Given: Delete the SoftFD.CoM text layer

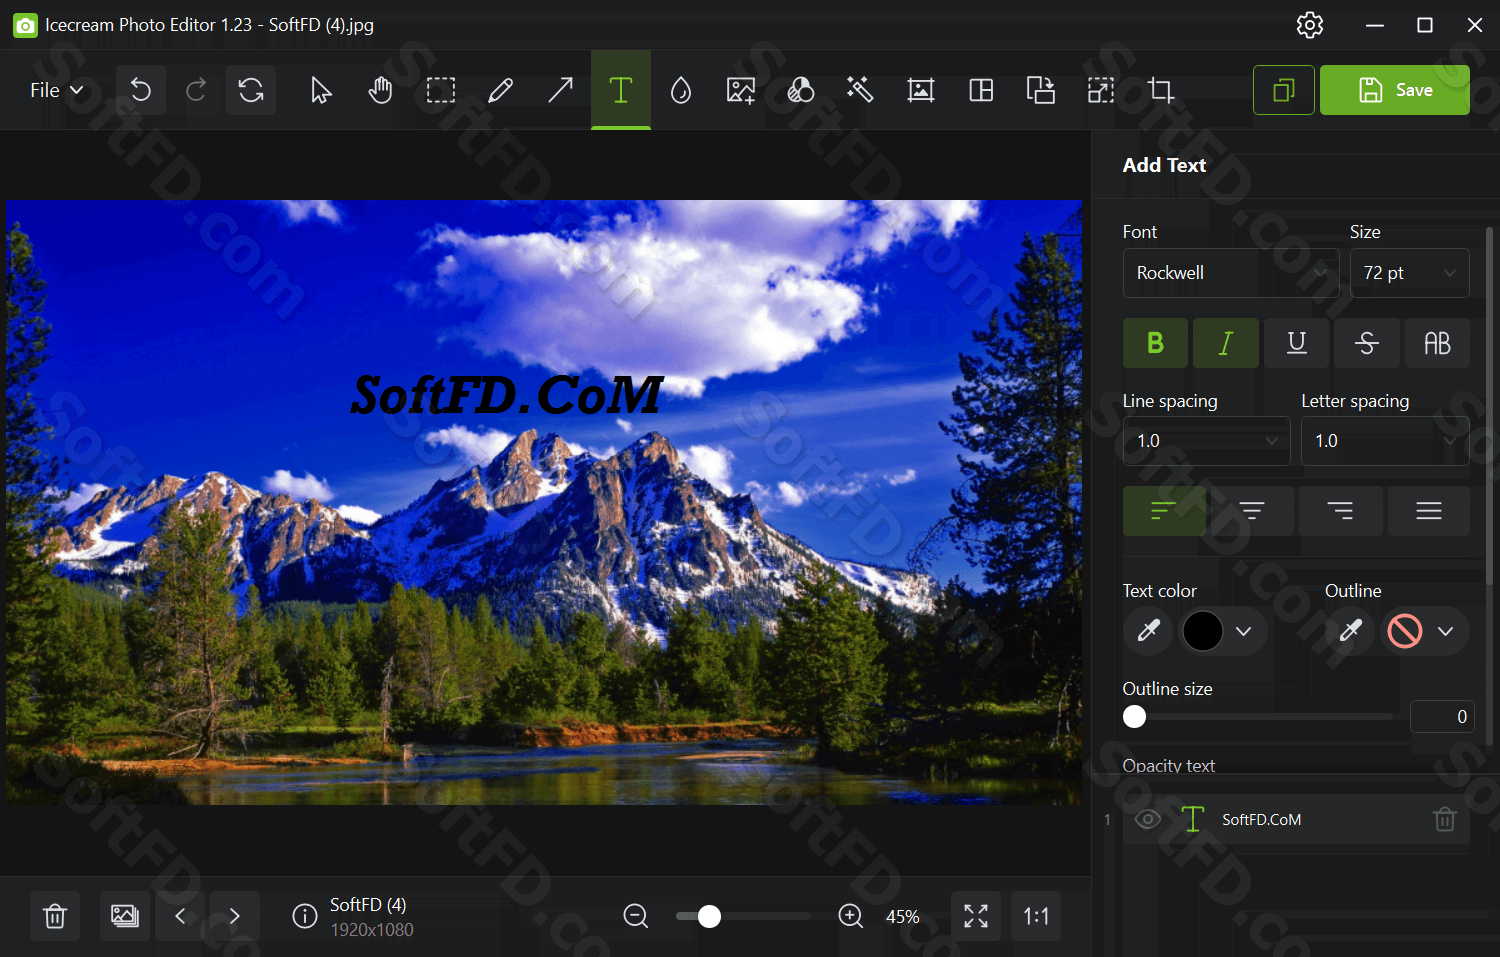Looking at the screenshot, I should click(x=1445, y=820).
